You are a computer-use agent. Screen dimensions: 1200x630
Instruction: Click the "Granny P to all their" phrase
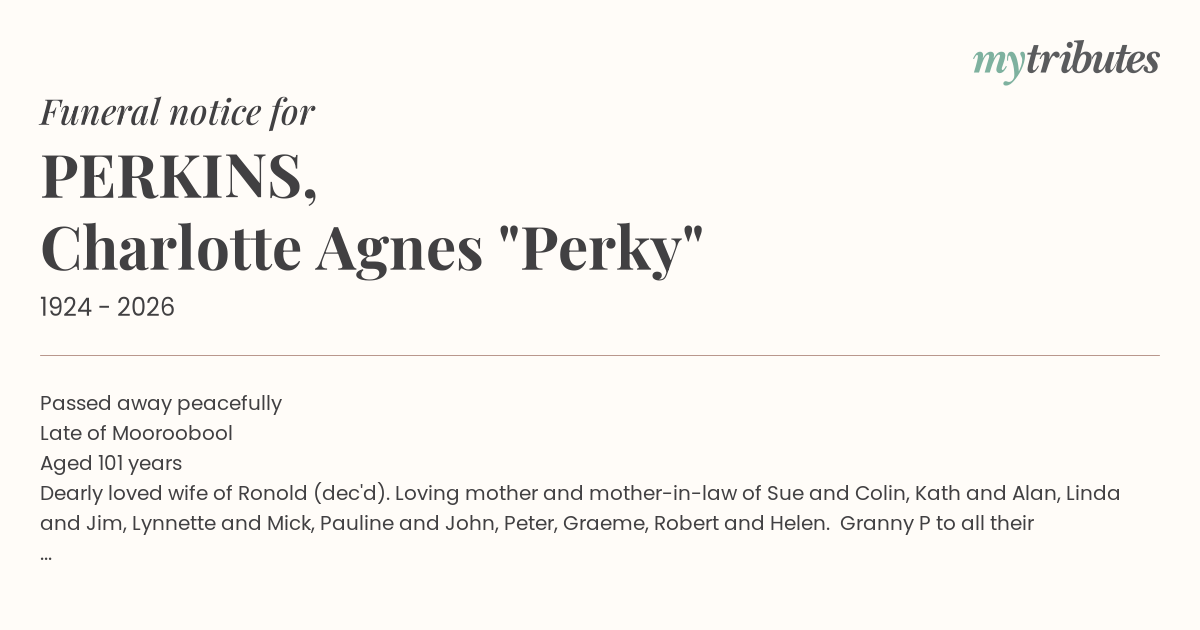[937, 523]
